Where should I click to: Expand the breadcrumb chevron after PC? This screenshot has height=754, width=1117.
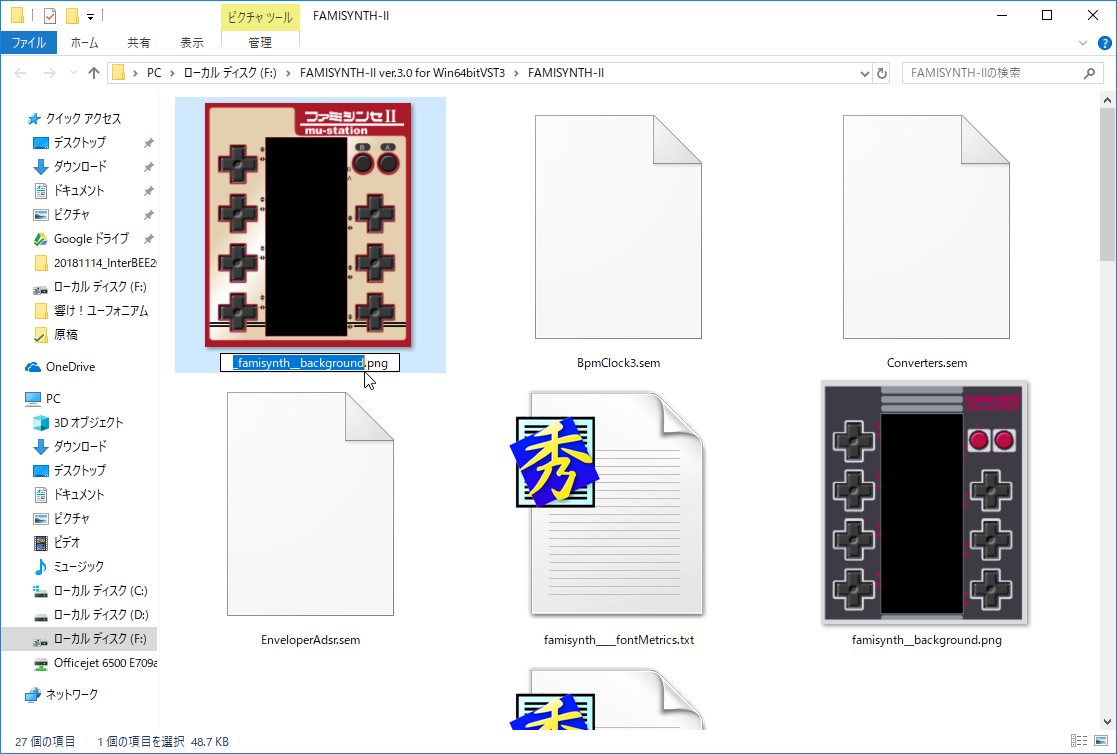172,73
